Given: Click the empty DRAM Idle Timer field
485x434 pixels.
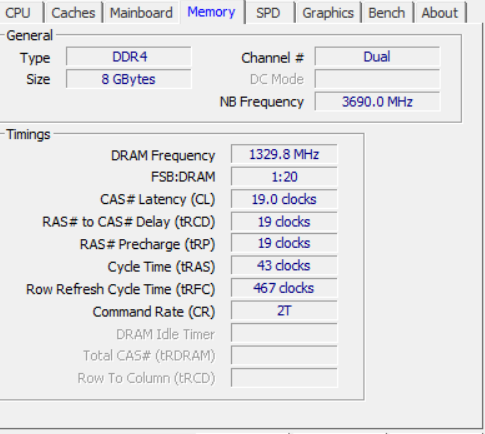Looking at the screenshot, I should pyautogui.click(x=284, y=333).
